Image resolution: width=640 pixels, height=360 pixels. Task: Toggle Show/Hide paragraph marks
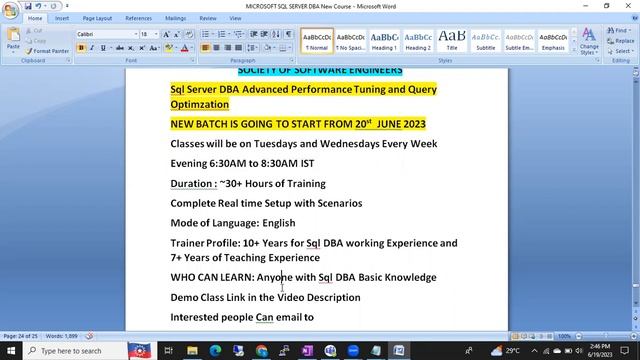coord(289,34)
